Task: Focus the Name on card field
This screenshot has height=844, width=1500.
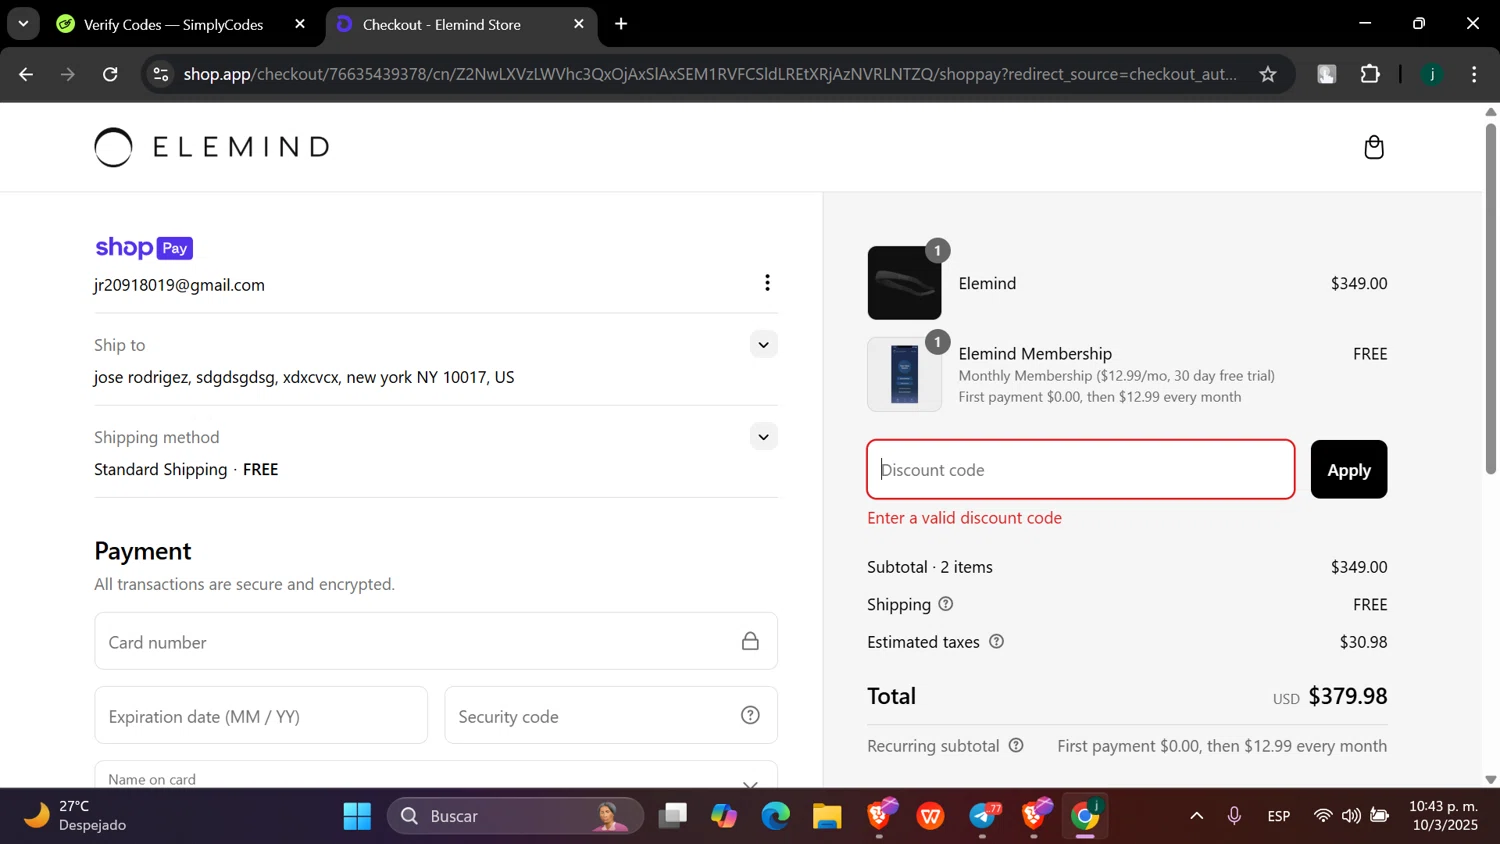Action: tap(436, 775)
